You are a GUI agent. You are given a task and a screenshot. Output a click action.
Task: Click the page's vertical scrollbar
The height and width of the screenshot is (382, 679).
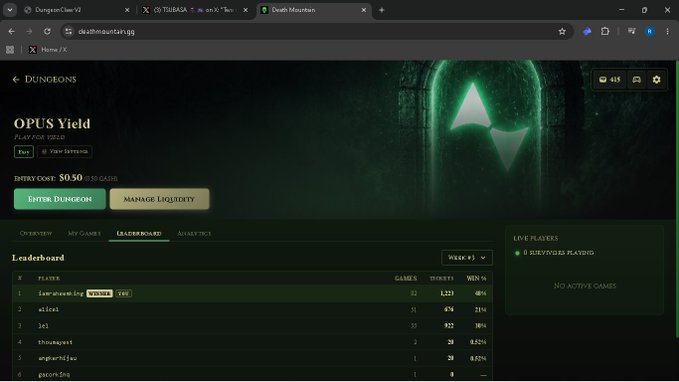[x=677, y=199]
